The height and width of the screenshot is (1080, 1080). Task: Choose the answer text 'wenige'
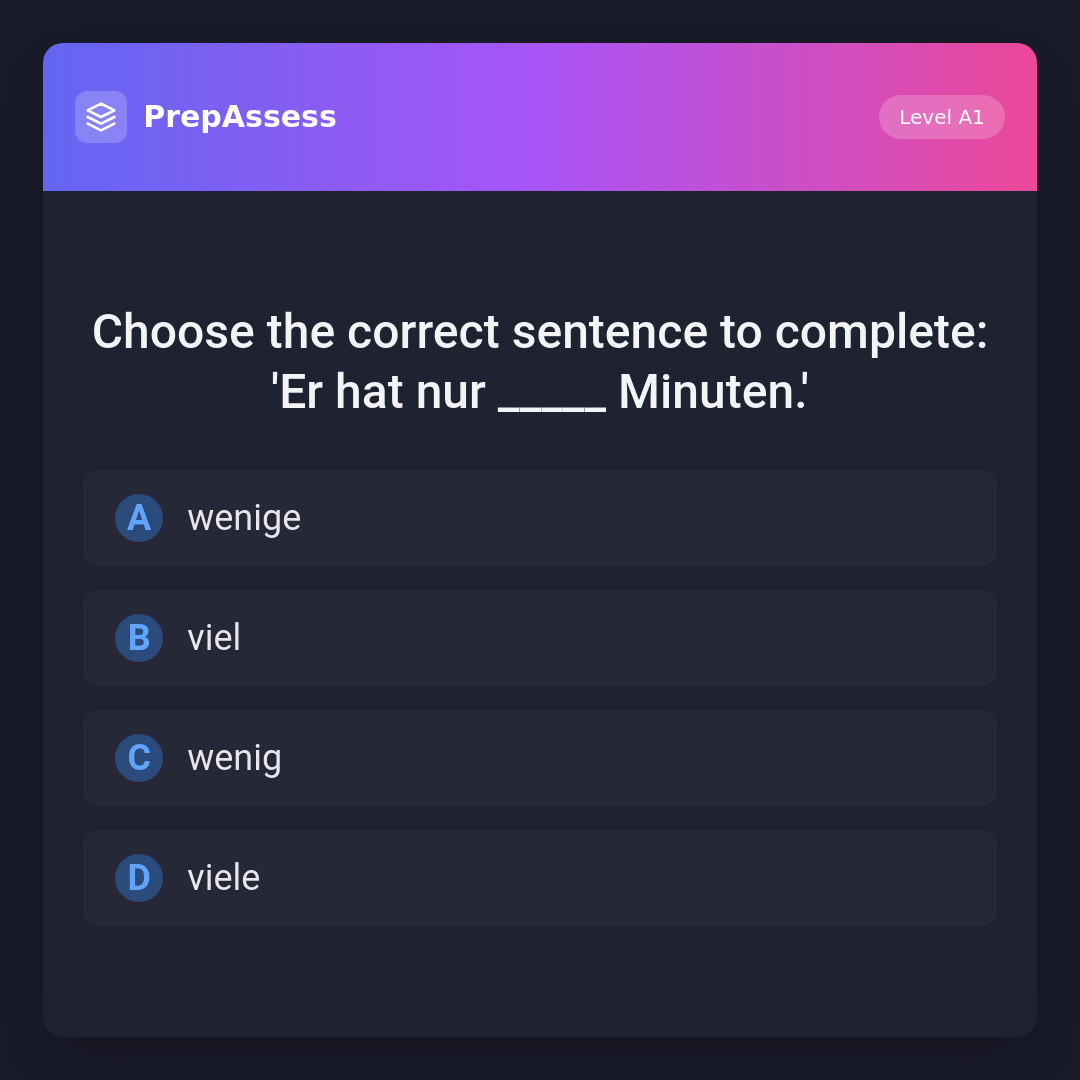point(244,518)
